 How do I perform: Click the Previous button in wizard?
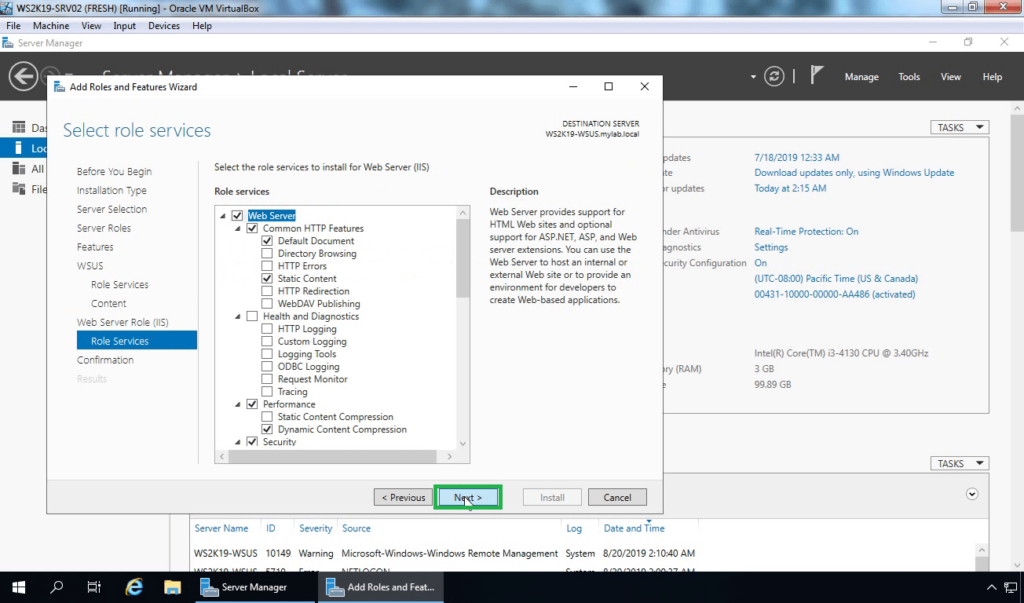tap(403, 497)
